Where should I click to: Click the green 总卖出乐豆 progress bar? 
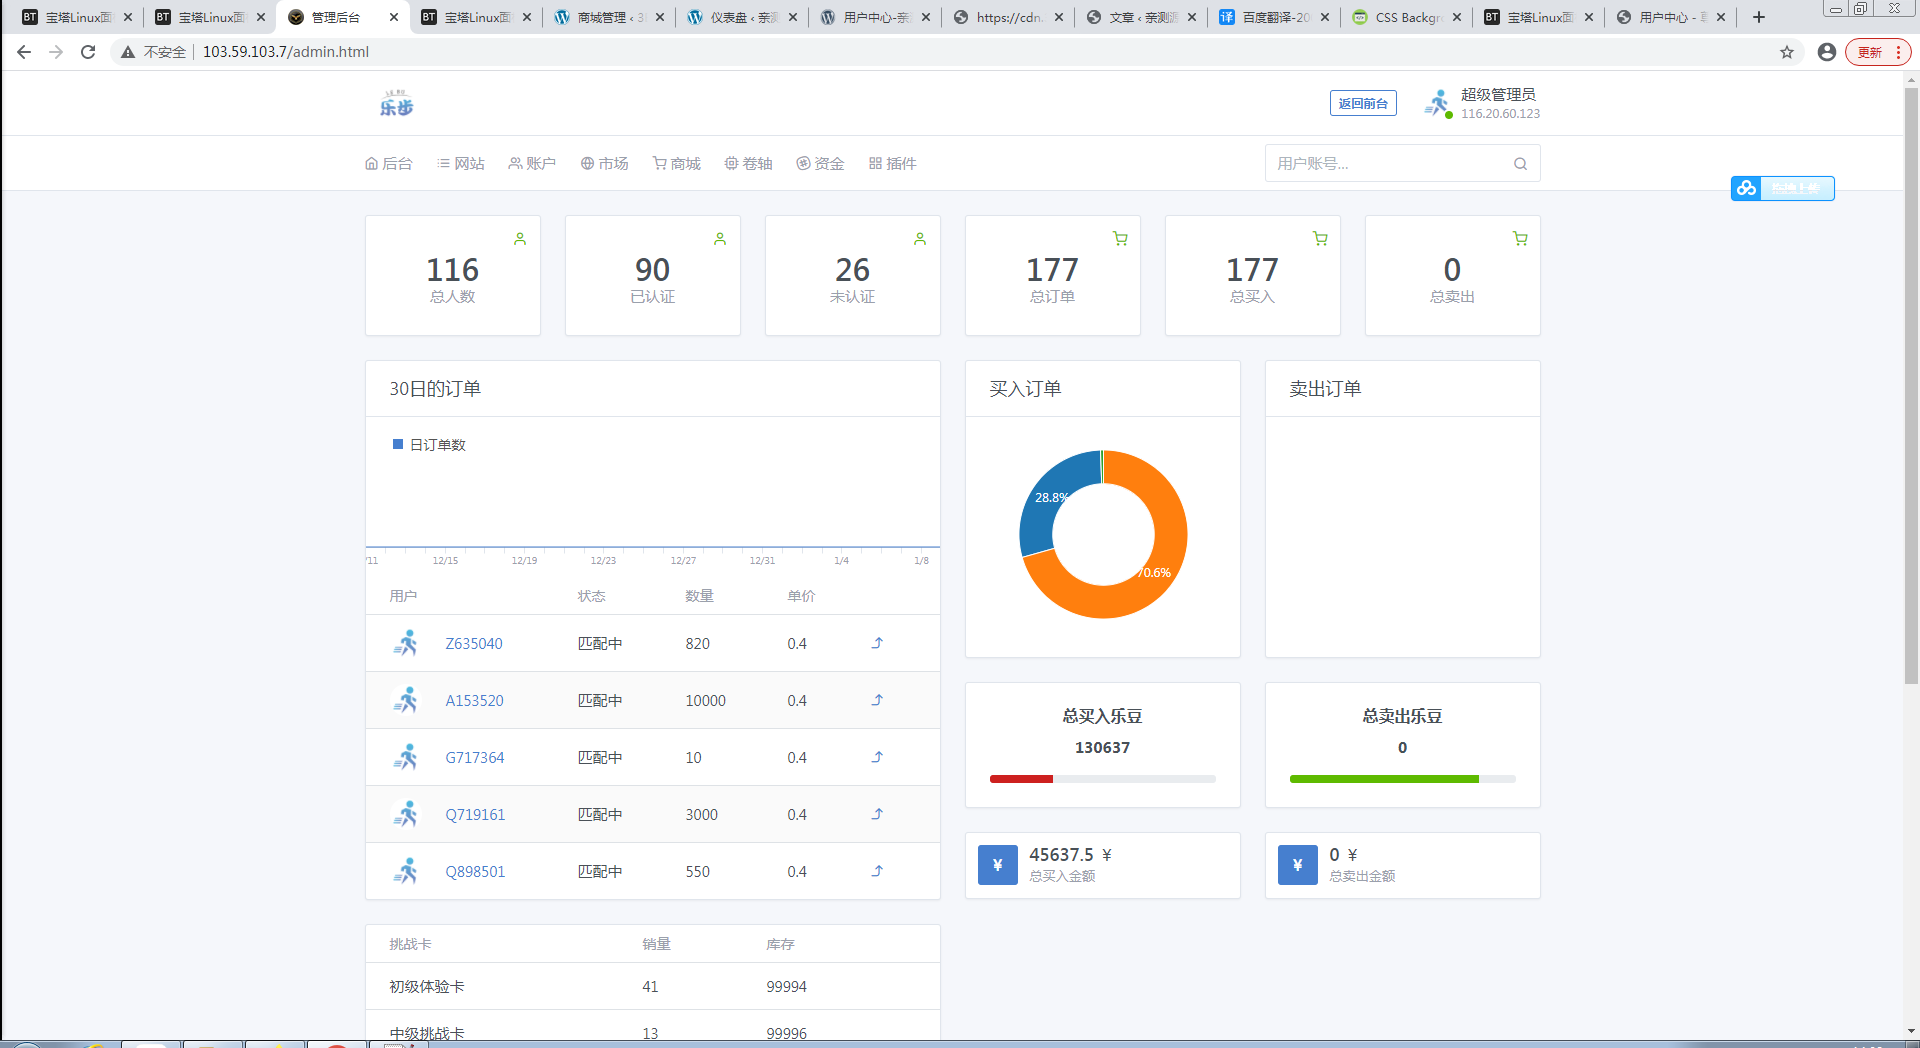tap(1384, 778)
